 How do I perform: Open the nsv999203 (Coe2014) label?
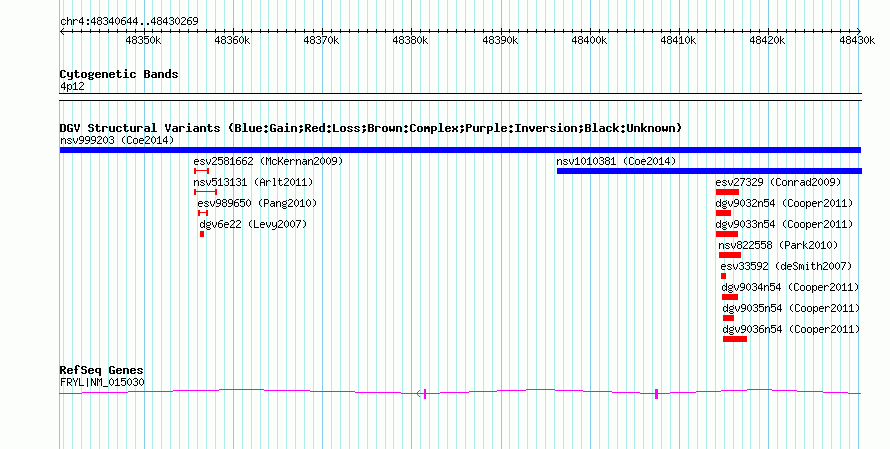[117, 140]
